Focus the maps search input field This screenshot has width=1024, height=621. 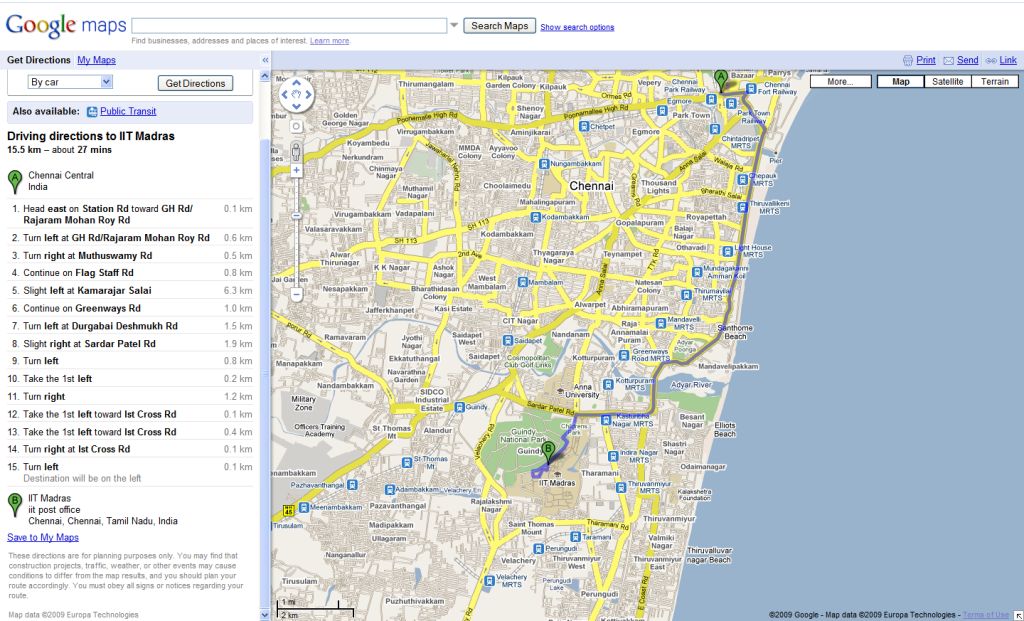pos(289,25)
